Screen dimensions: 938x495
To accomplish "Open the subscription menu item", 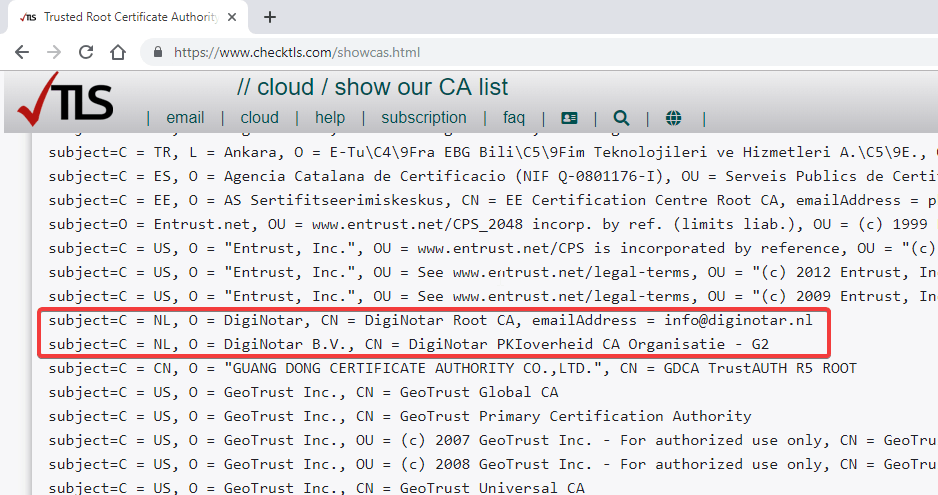I will [x=424, y=118].
